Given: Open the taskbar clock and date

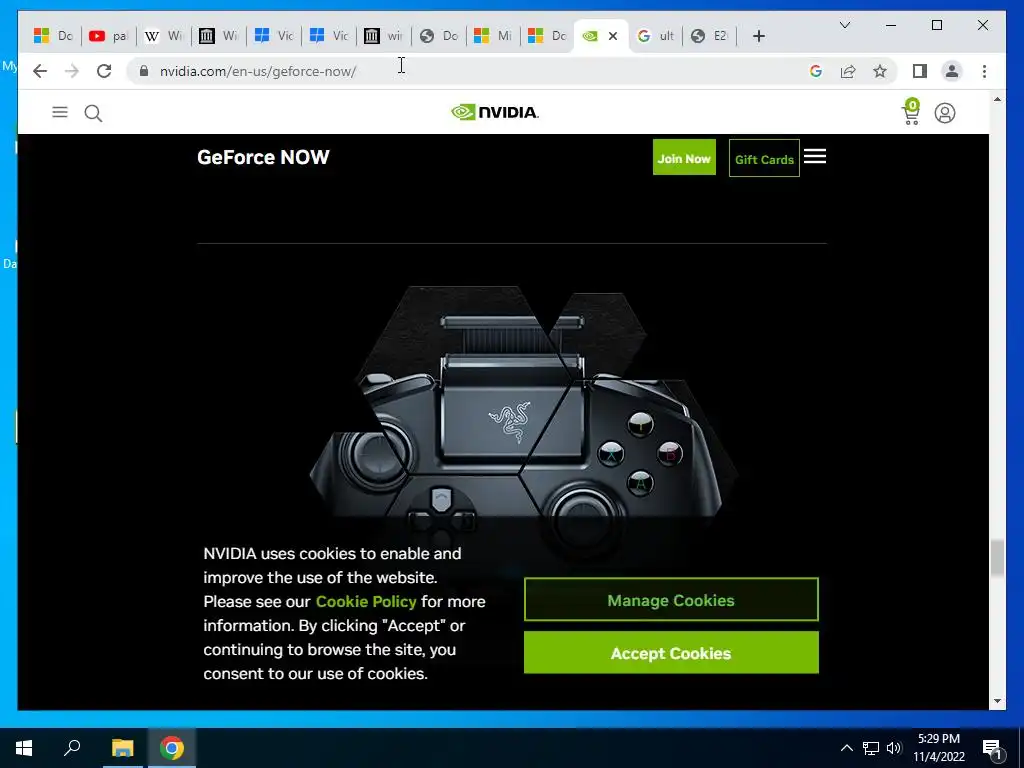Looking at the screenshot, I should pyautogui.click(x=939, y=748).
